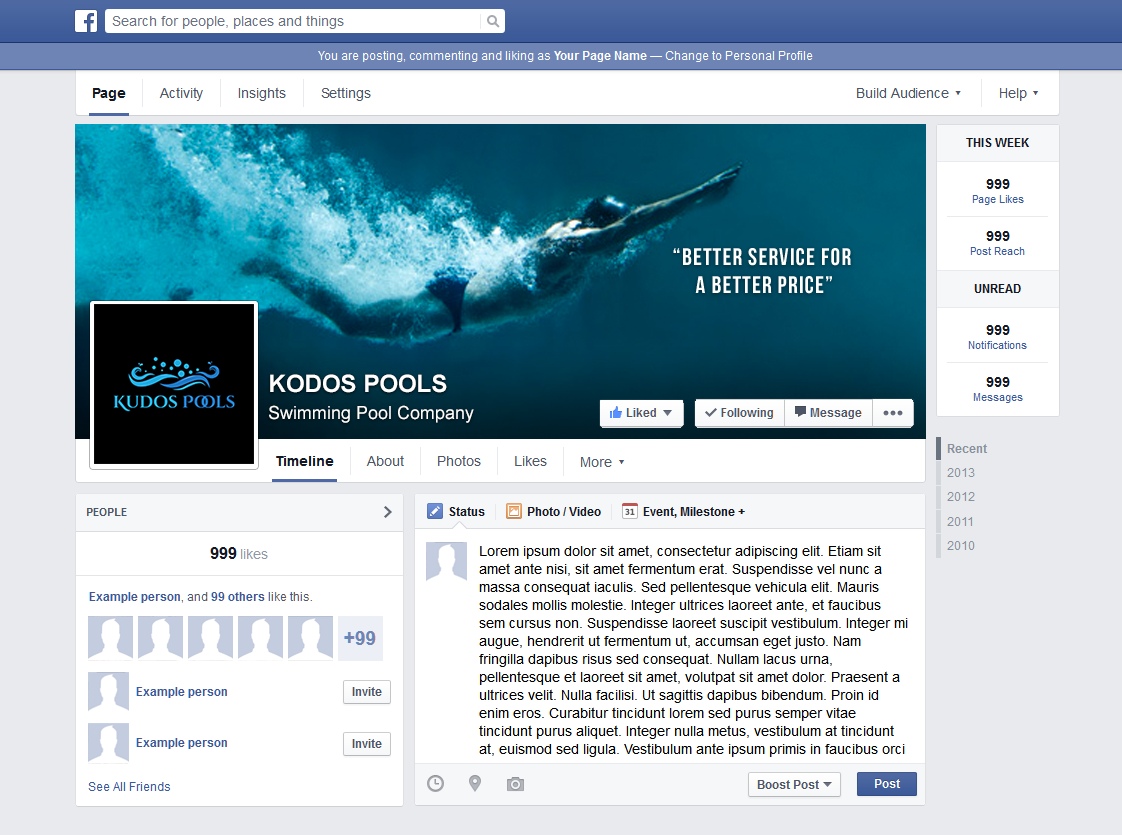1122x835 pixels.
Task: Open the Build Audience menu
Action: point(906,92)
